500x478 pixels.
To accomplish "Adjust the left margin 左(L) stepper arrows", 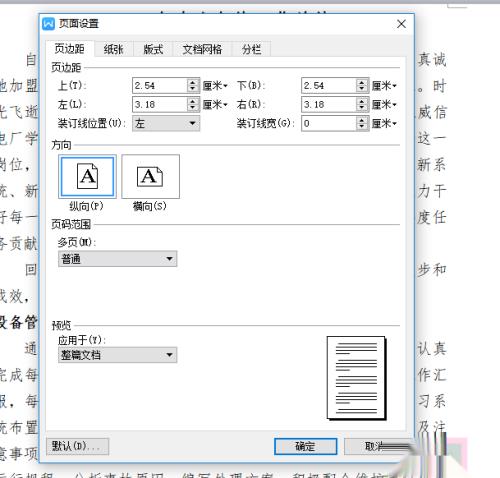I will tap(193, 105).
